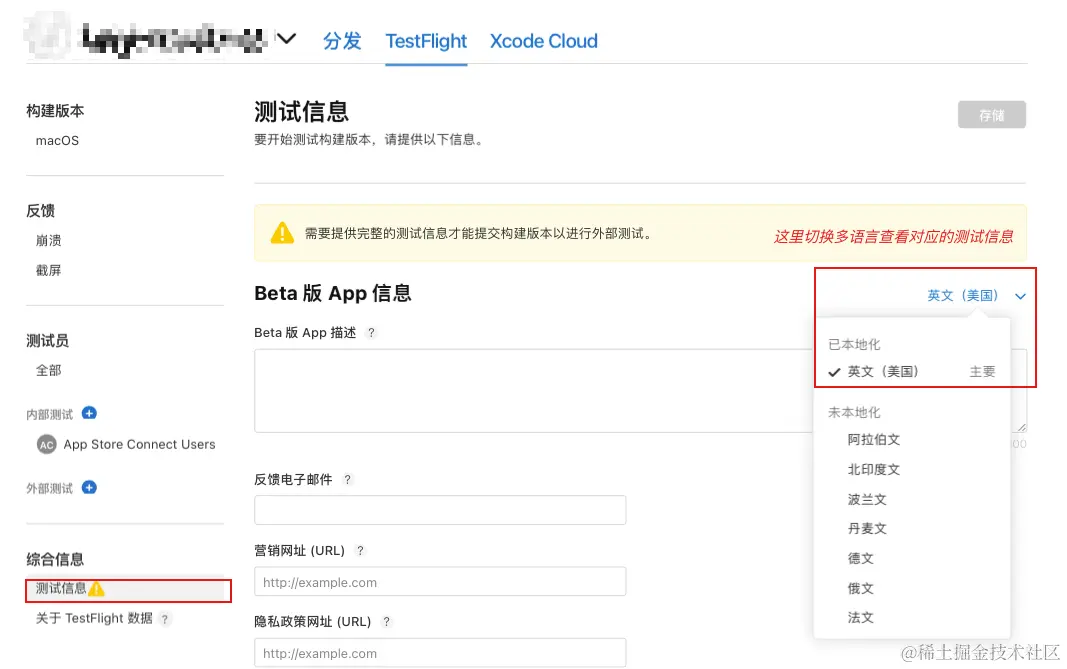
Task: Click the 主要 label in language list
Action: [x=983, y=372]
